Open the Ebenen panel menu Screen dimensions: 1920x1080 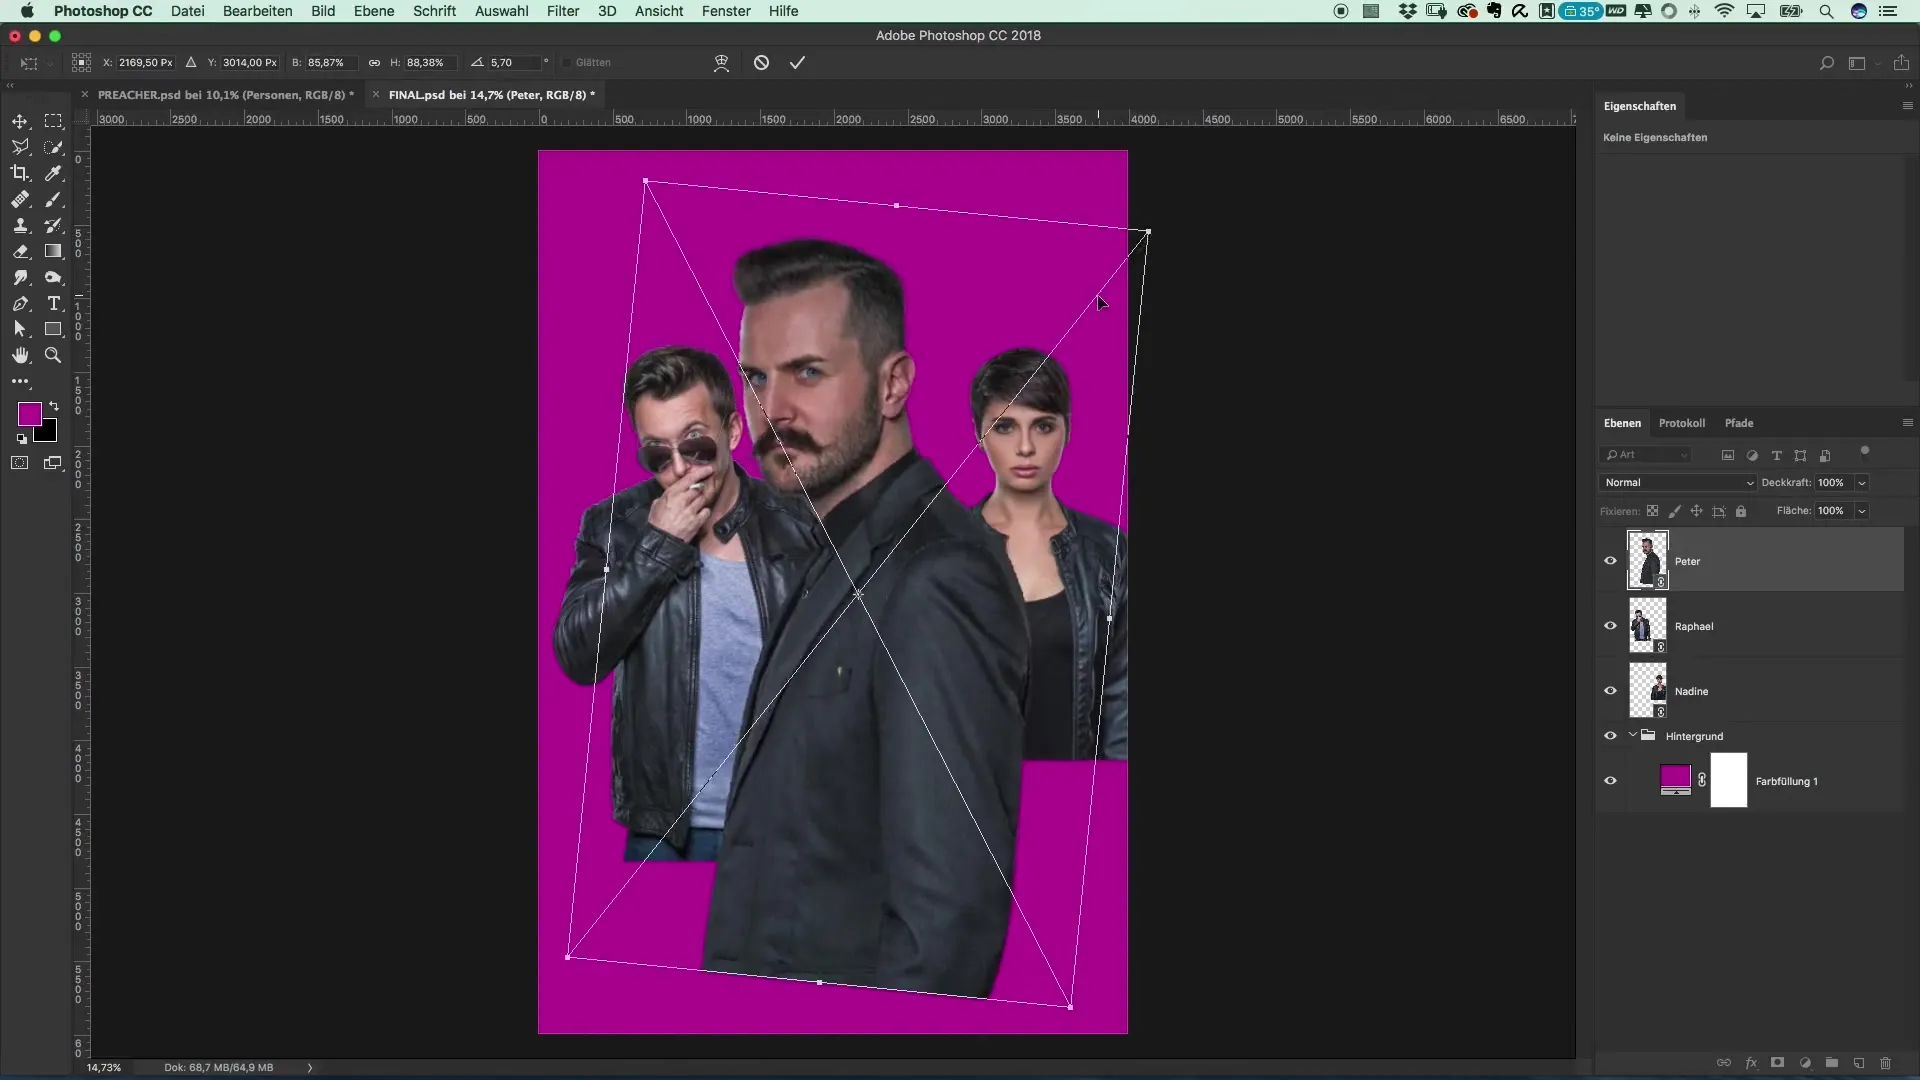click(1907, 423)
